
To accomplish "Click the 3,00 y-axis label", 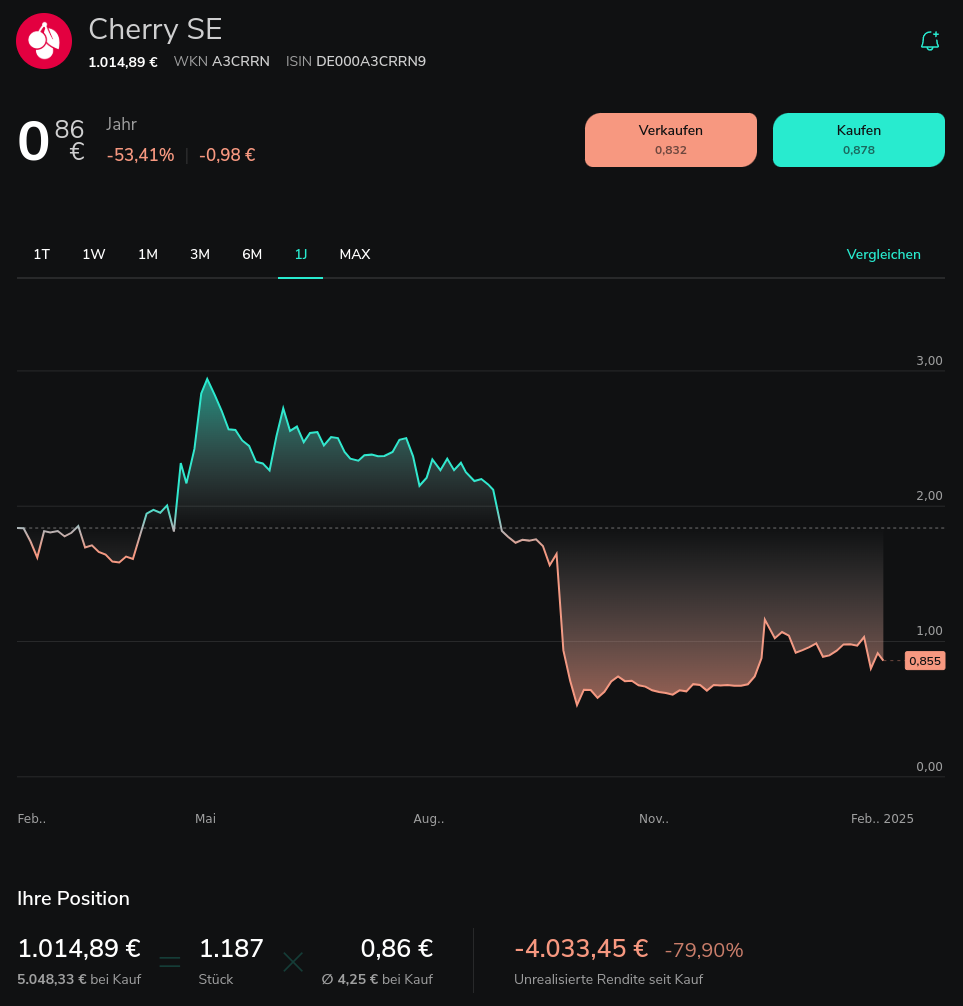I will coord(929,361).
